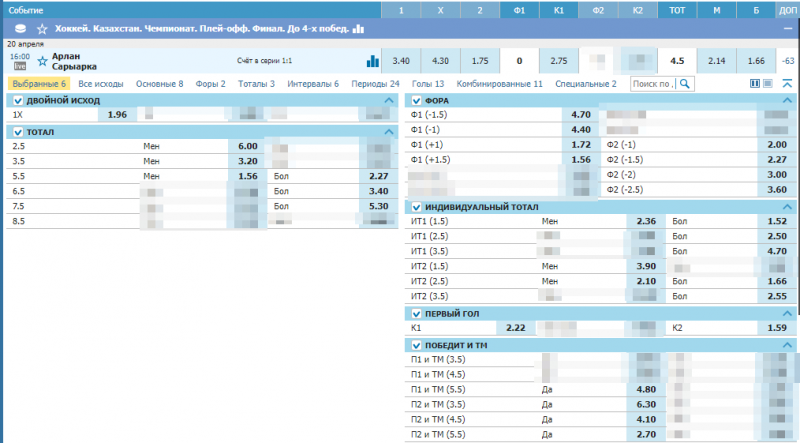Toggle the ПЕРВЫЙ ГОЛ checkbox
800x443 pixels.
(416, 313)
